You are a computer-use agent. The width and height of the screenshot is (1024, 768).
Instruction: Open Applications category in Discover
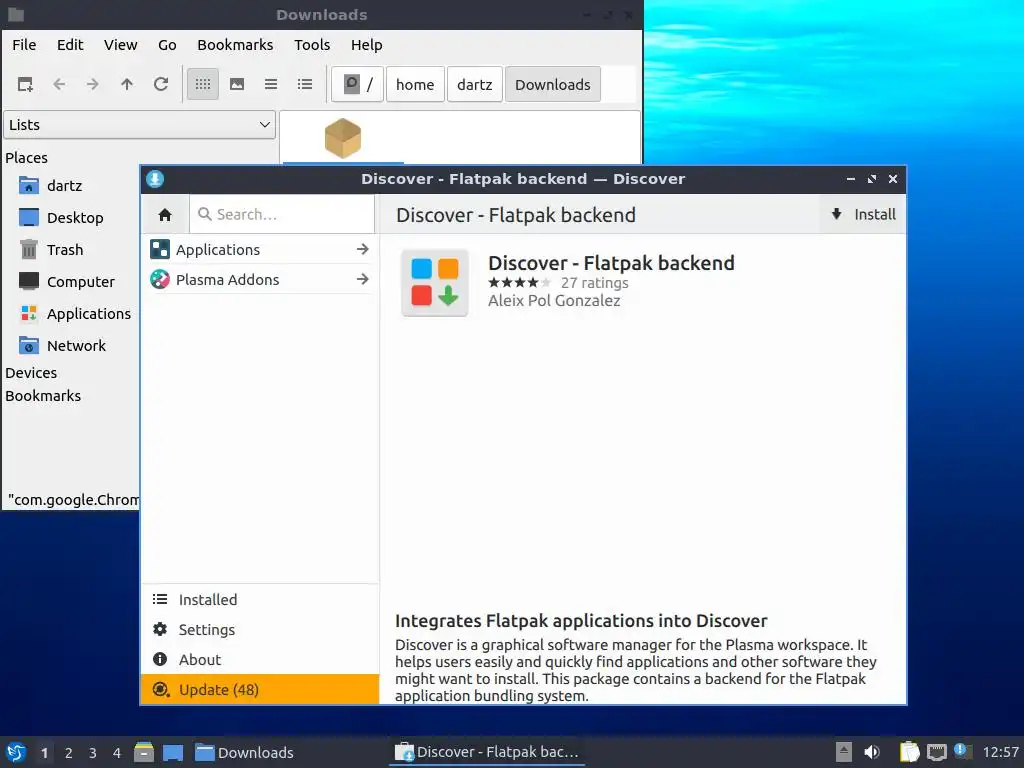[260, 249]
